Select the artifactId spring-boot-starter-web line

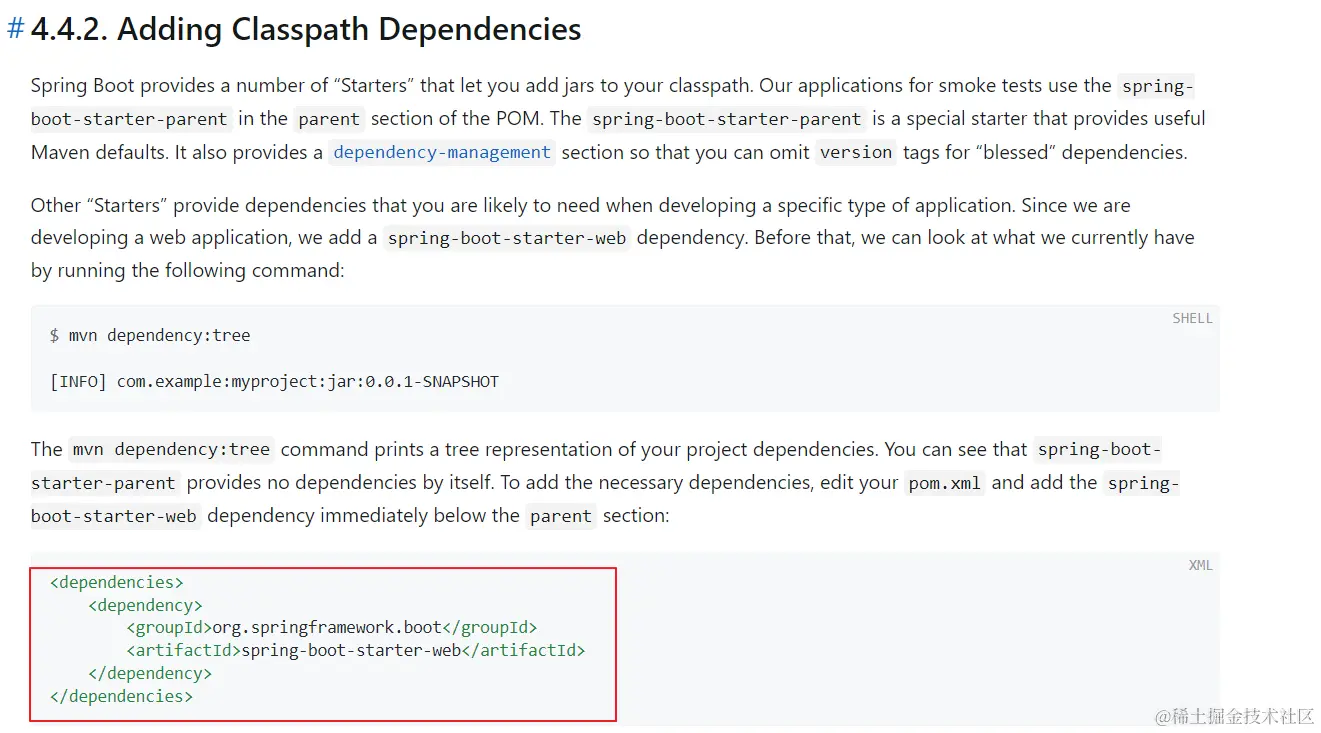tap(356, 651)
